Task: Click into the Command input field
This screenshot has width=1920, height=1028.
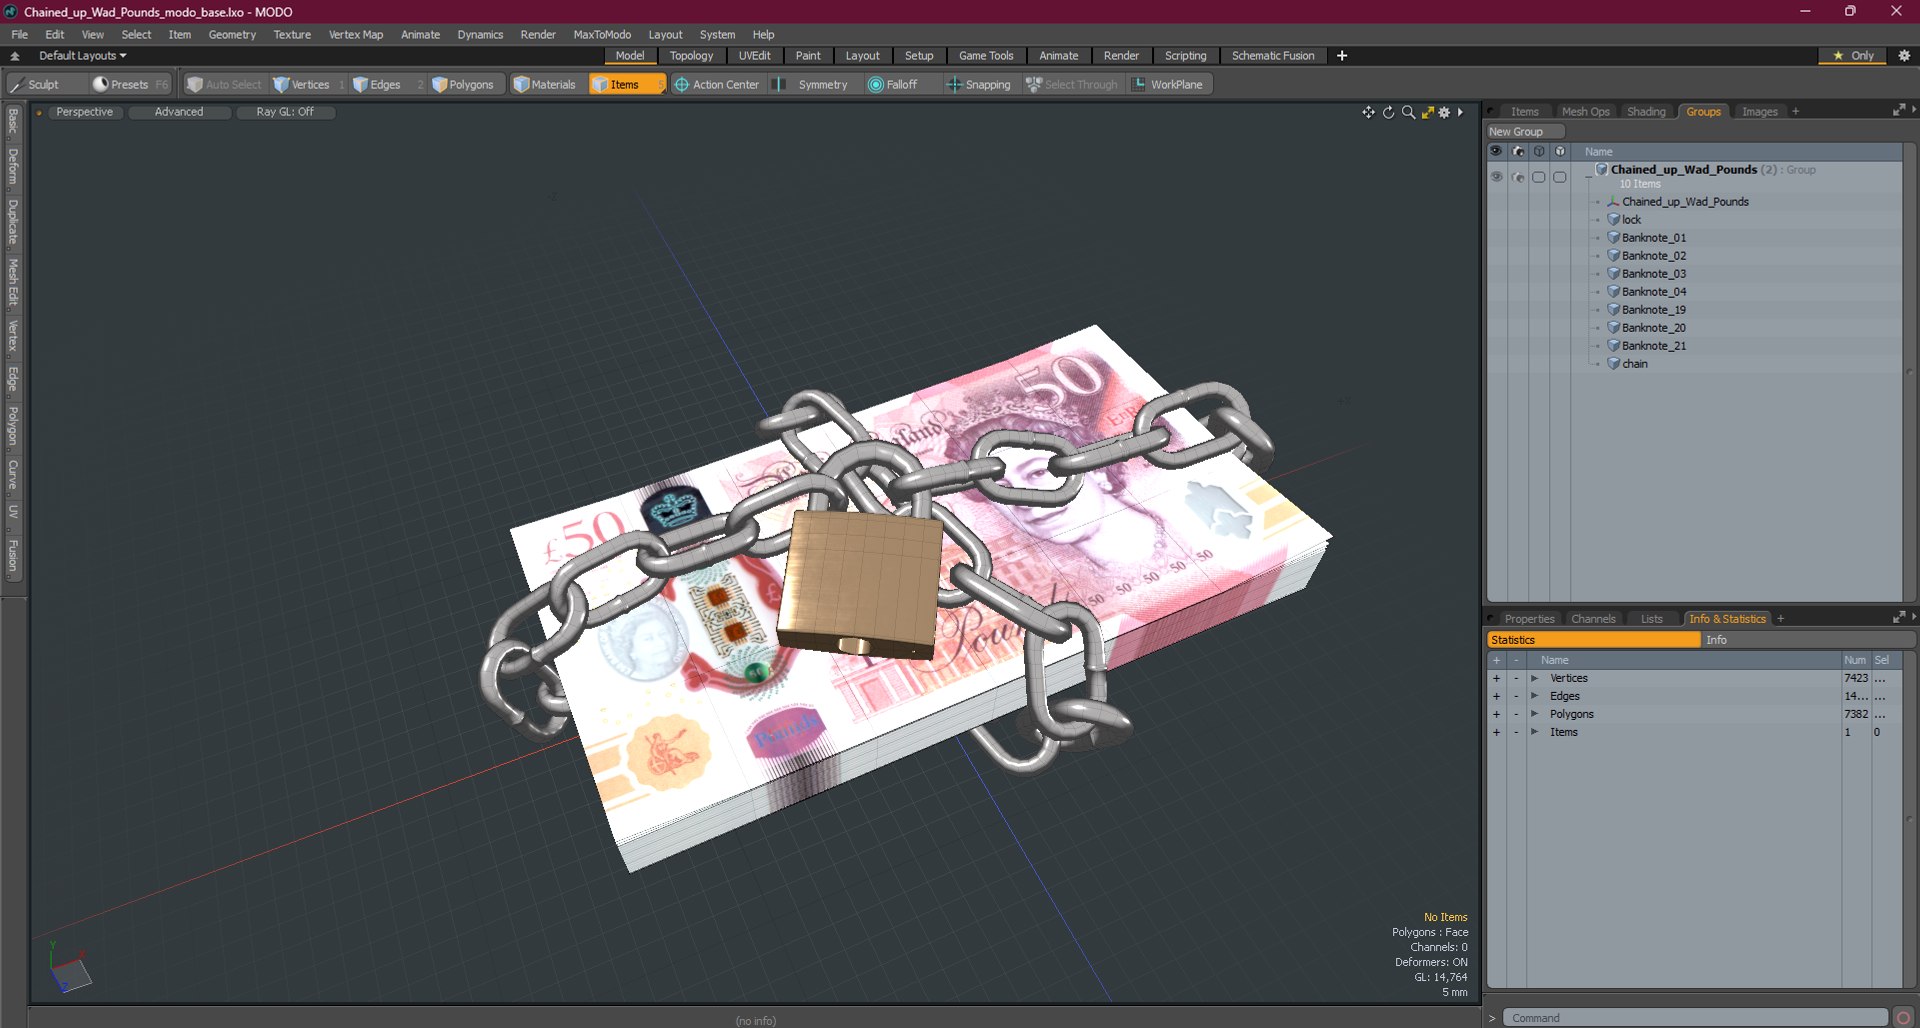Action: [x=1695, y=1018]
